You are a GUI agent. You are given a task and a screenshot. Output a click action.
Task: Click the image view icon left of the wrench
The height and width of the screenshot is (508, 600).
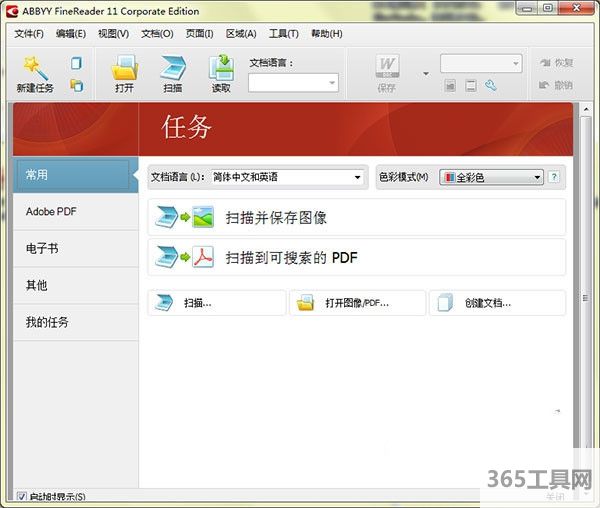(450, 86)
